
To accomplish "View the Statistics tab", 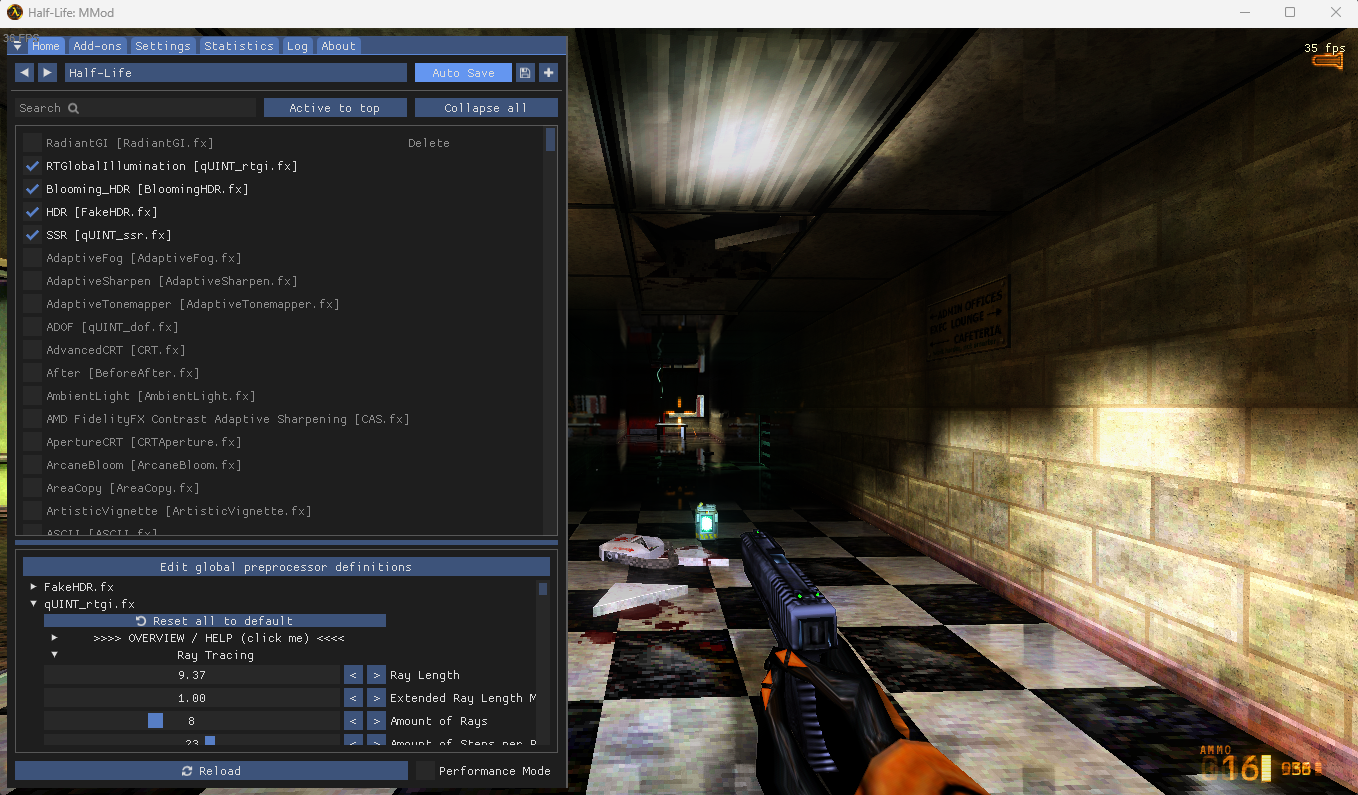I will click(x=239, y=46).
